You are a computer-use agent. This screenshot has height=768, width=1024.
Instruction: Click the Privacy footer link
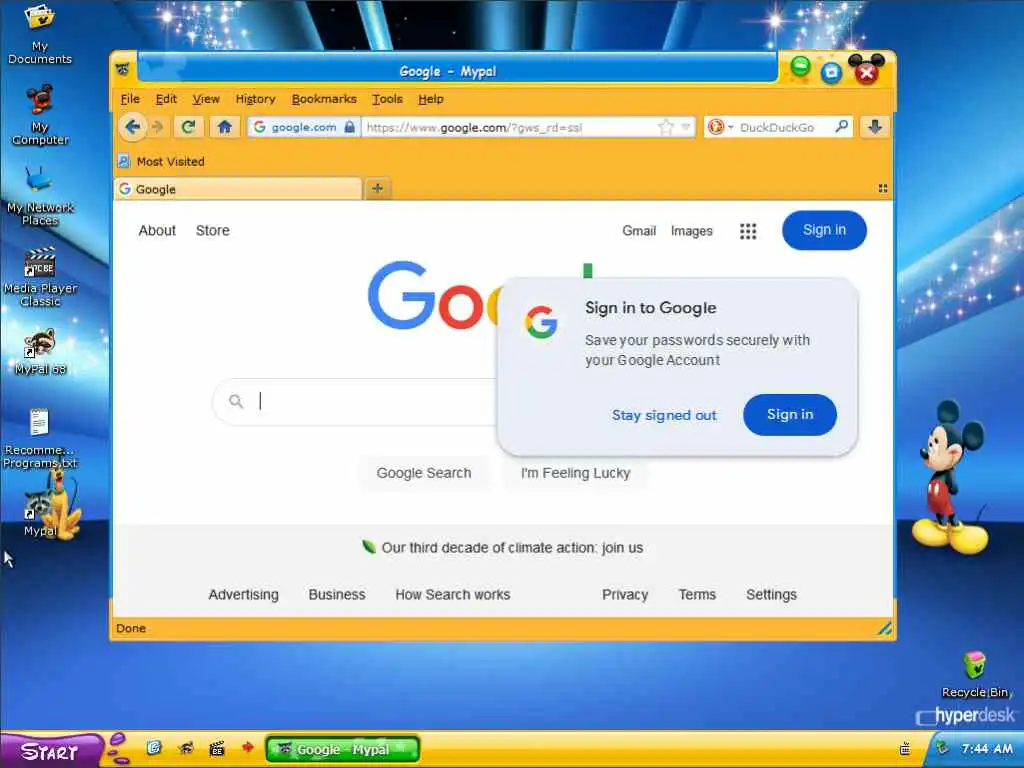coord(625,594)
